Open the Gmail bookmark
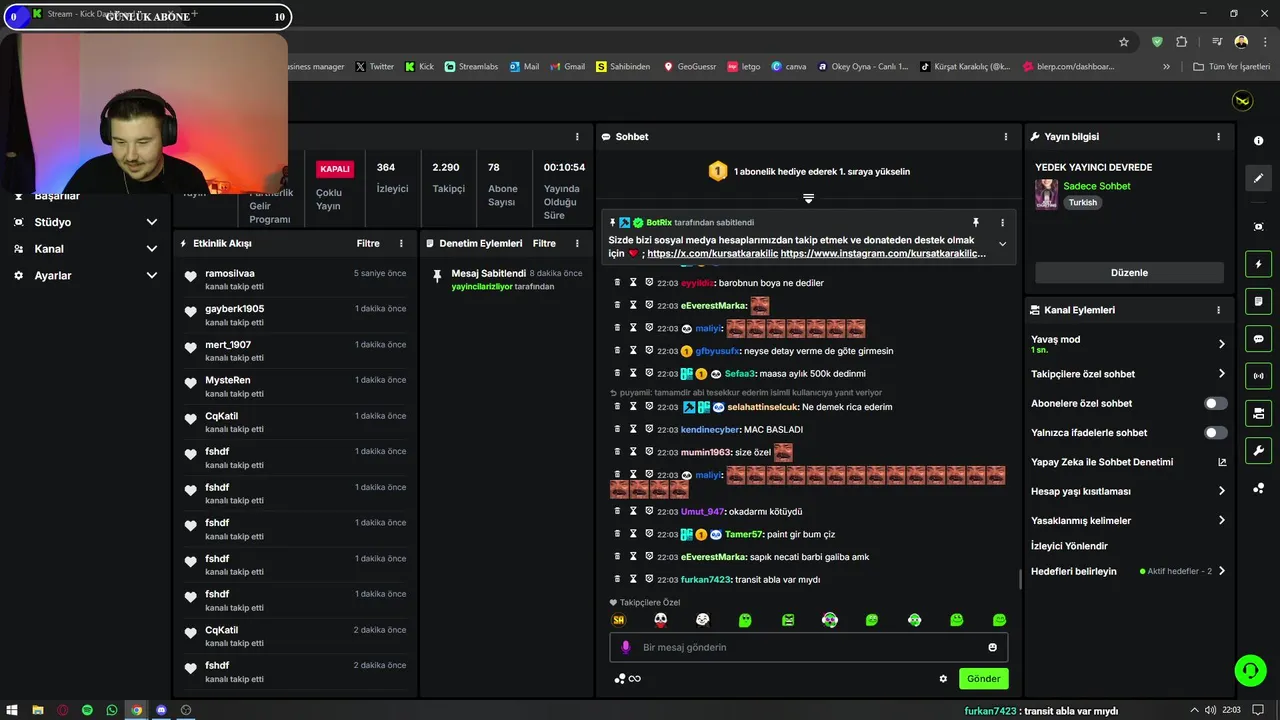 coord(567,66)
